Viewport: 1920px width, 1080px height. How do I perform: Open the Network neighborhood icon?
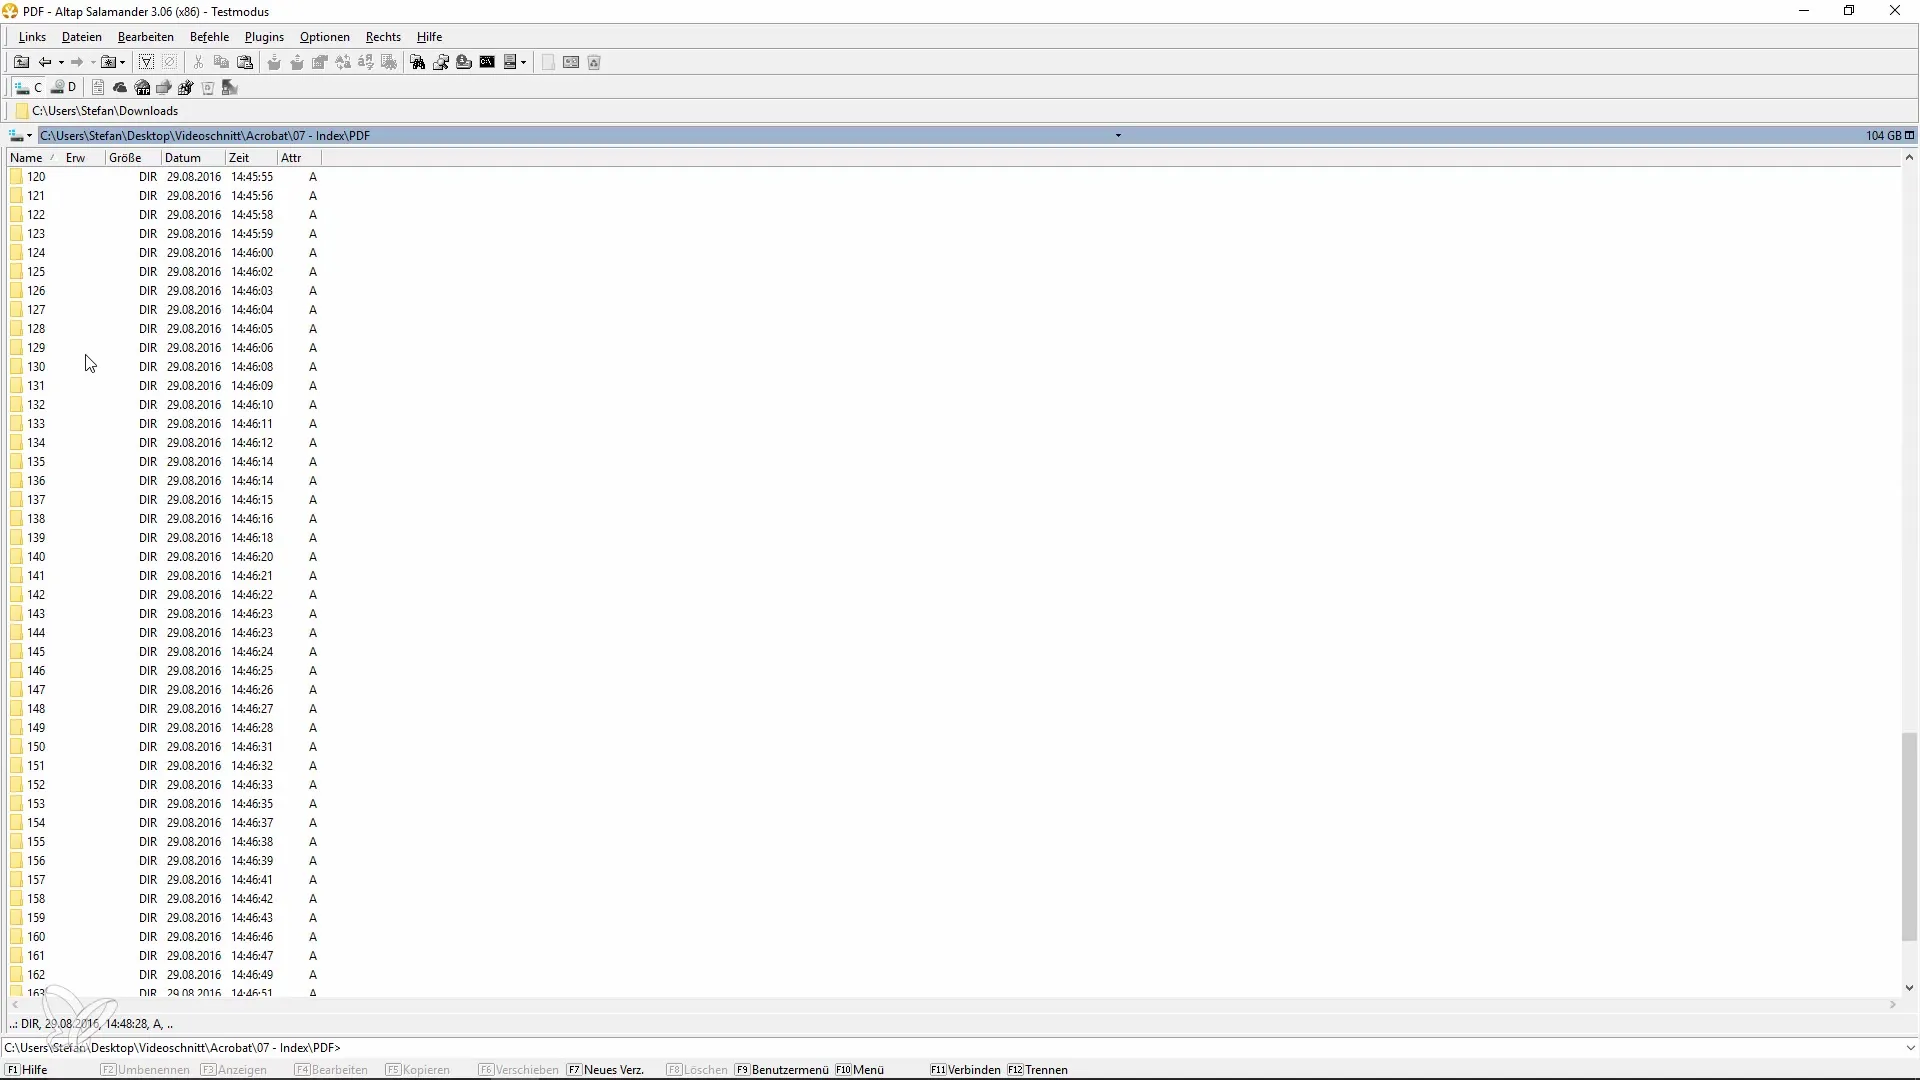click(x=164, y=88)
